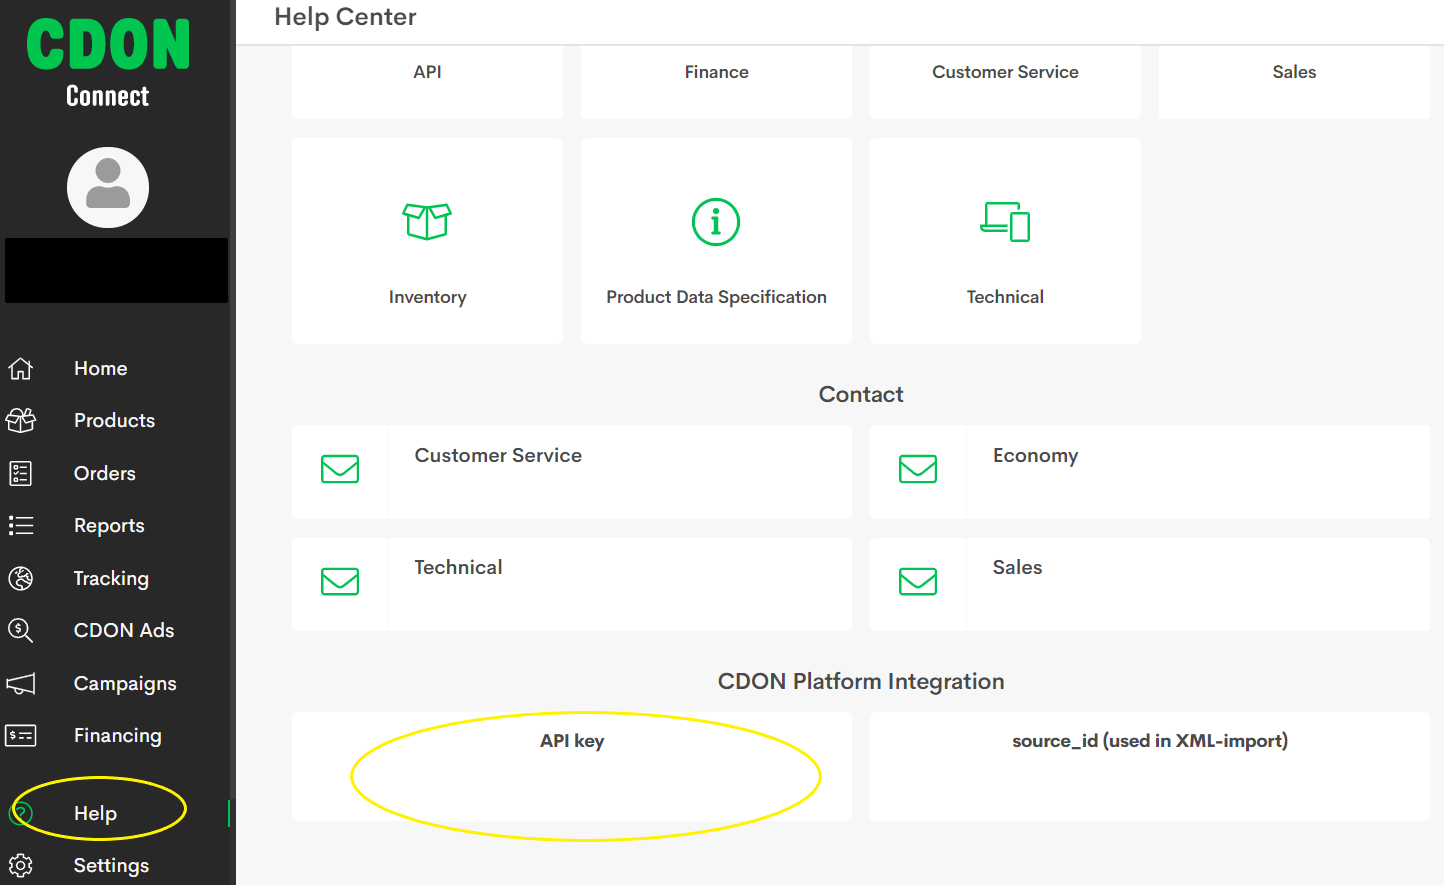The width and height of the screenshot is (1444, 885).
Task: Open the Orders sidebar item
Action: click(105, 473)
